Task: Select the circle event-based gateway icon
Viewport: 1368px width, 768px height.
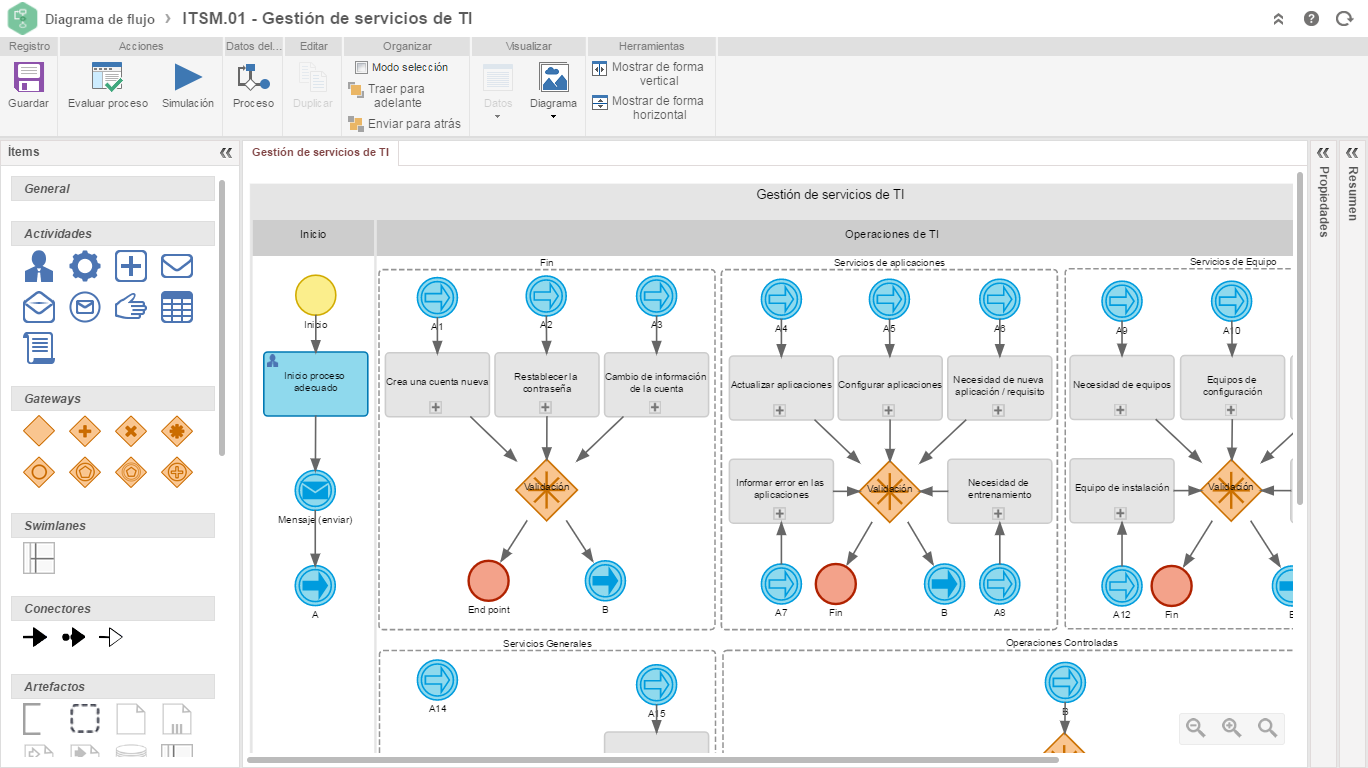Action: pos(39,471)
